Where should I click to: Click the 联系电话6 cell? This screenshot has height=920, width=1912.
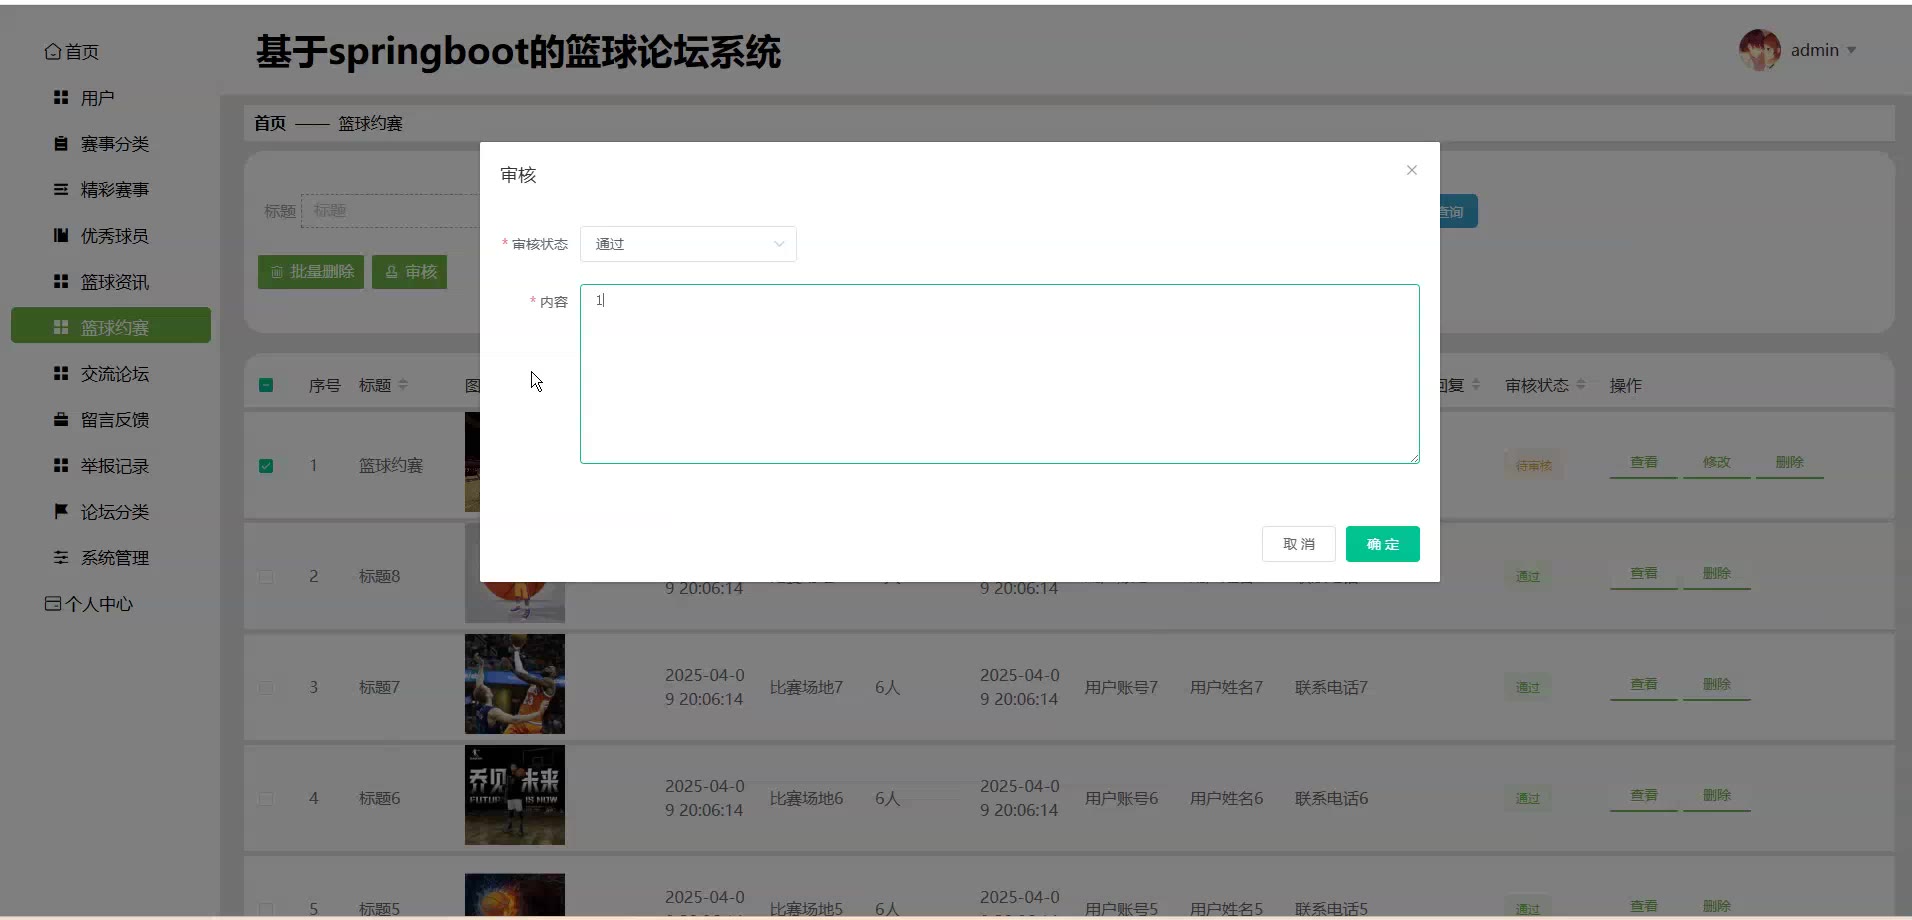(x=1332, y=799)
